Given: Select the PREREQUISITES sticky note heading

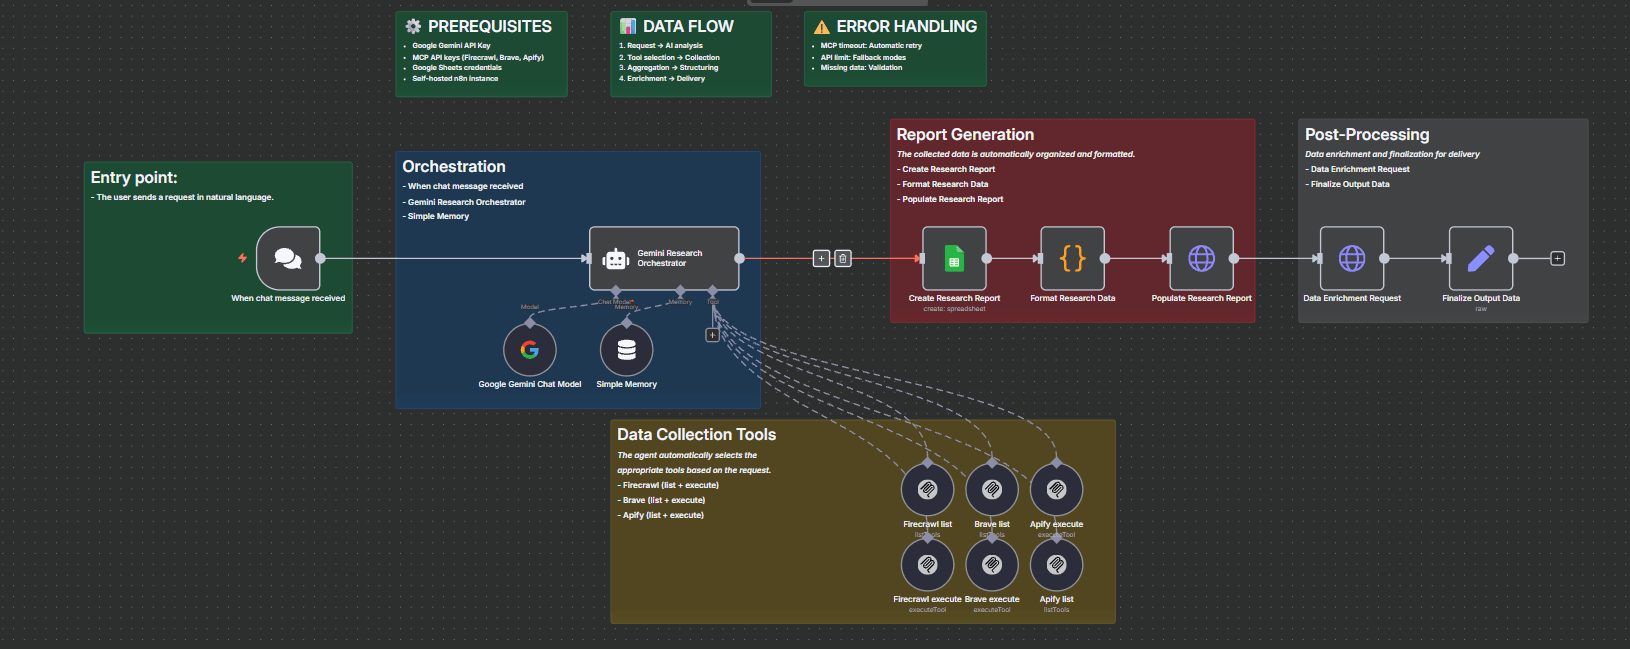Looking at the screenshot, I should (489, 27).
